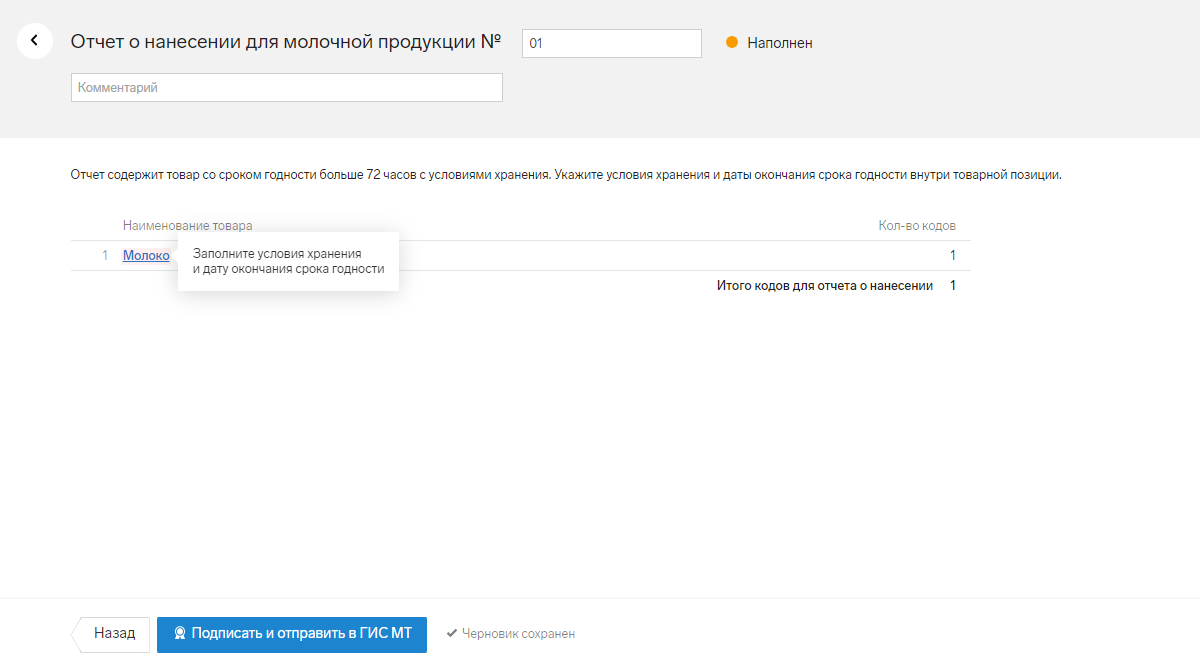1200x668 pixels.
Task: Click the Кол-во кодов column header
Action: (x=917, y=226)
